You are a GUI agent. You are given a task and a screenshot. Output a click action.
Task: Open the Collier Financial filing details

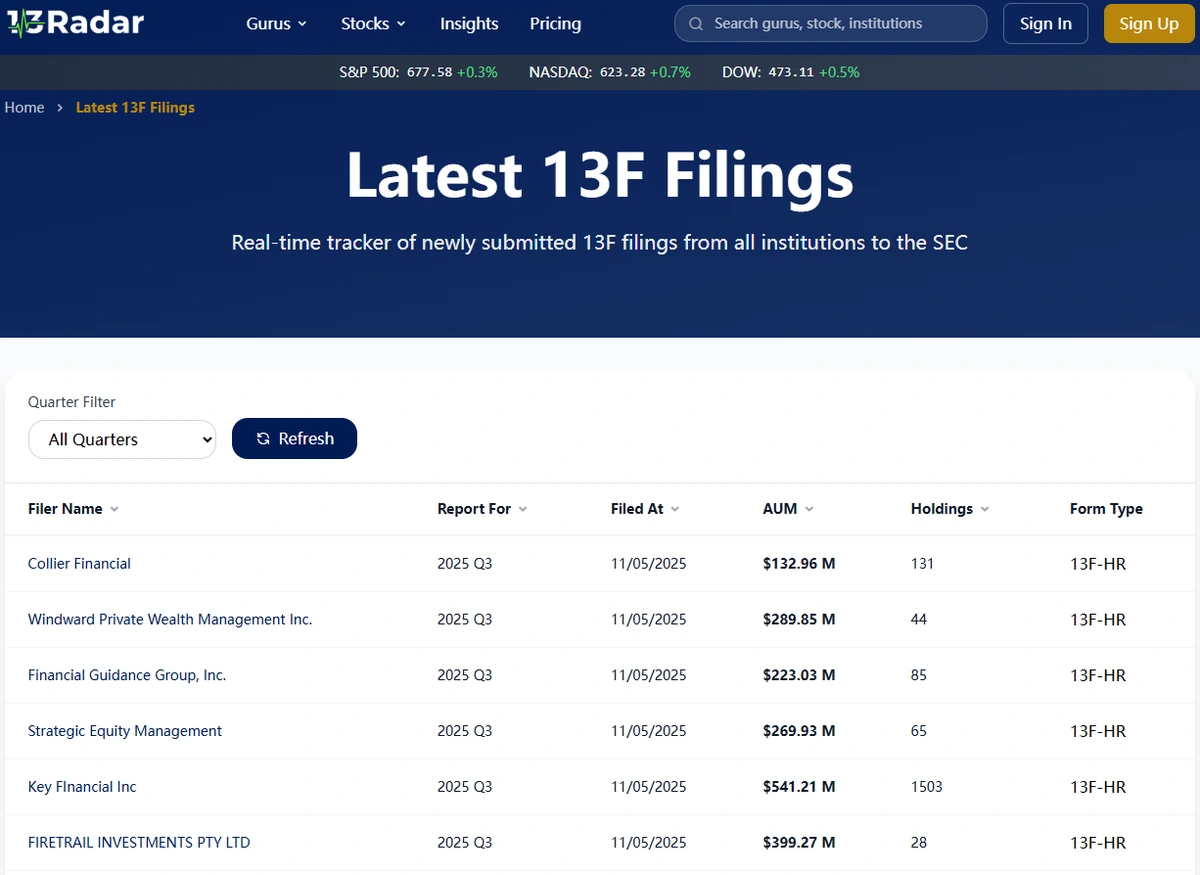(x=79, y=563)
